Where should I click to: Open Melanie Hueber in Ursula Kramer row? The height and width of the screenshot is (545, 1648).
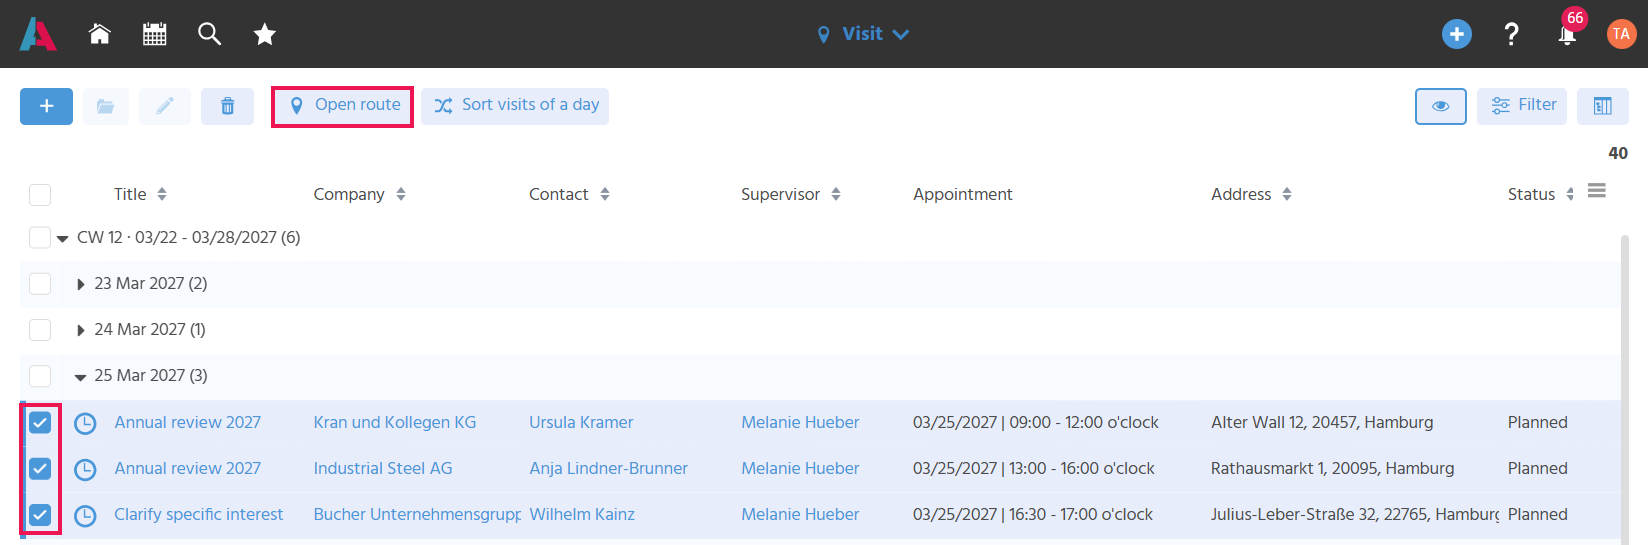tap(800, 422)
